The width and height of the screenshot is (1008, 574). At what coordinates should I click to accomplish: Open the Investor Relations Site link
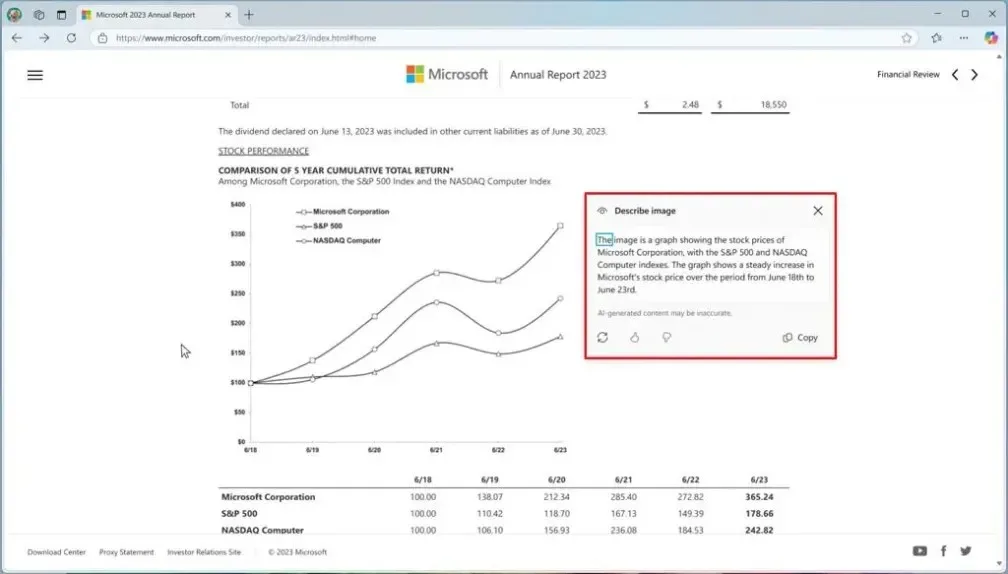[204, 552]
